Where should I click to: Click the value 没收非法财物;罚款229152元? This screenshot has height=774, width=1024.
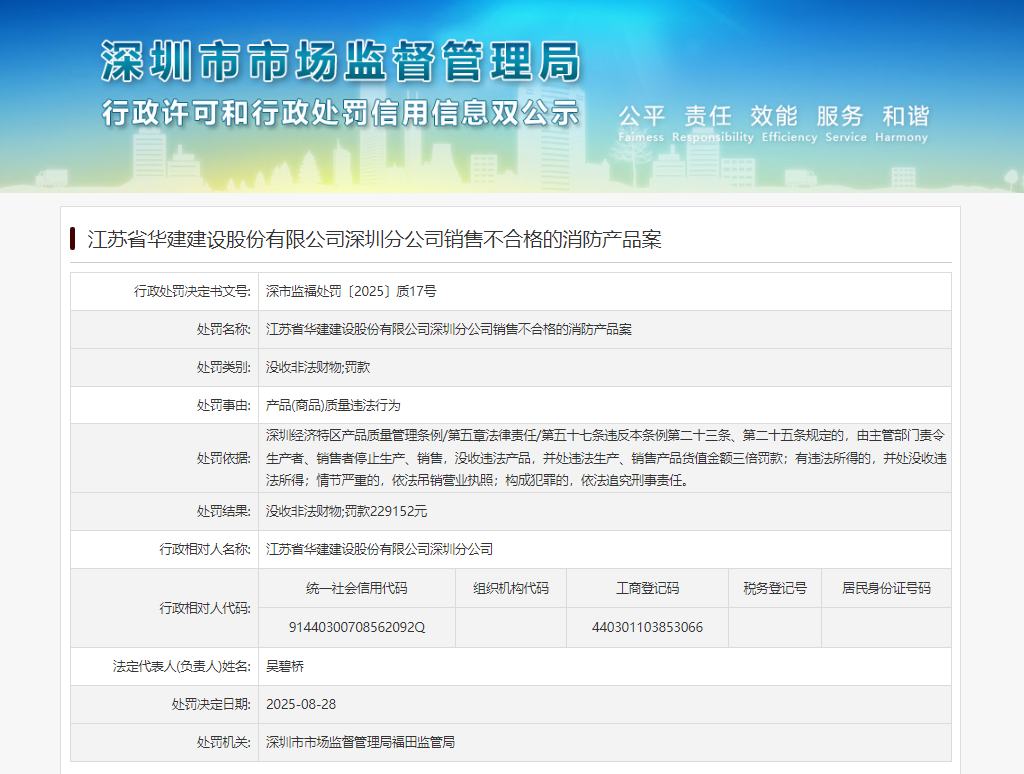(x=346, y=511)
